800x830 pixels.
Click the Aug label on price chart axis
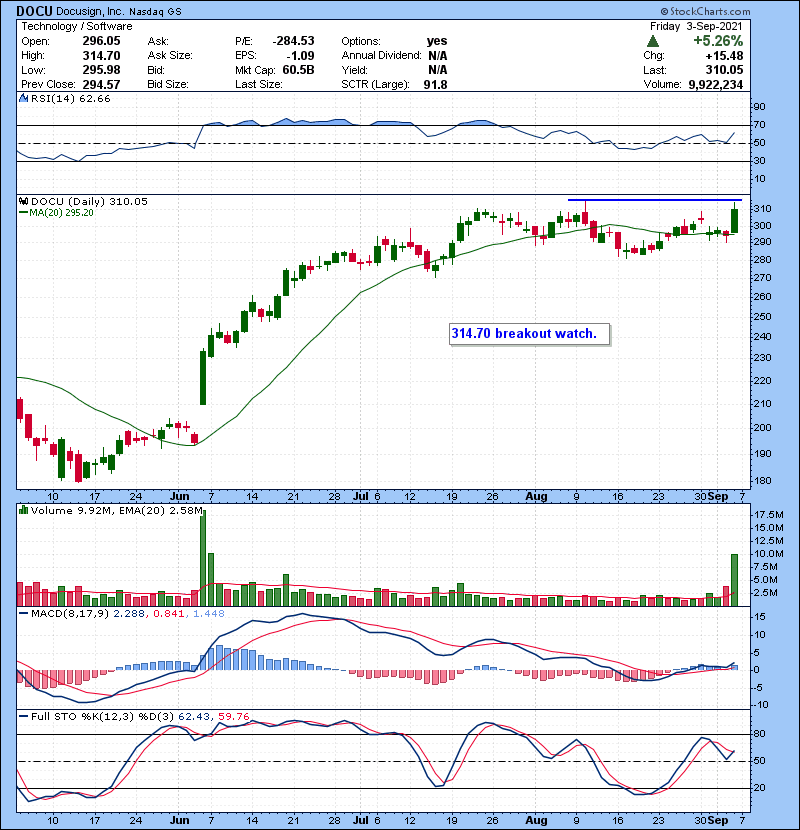pos(536,497)
